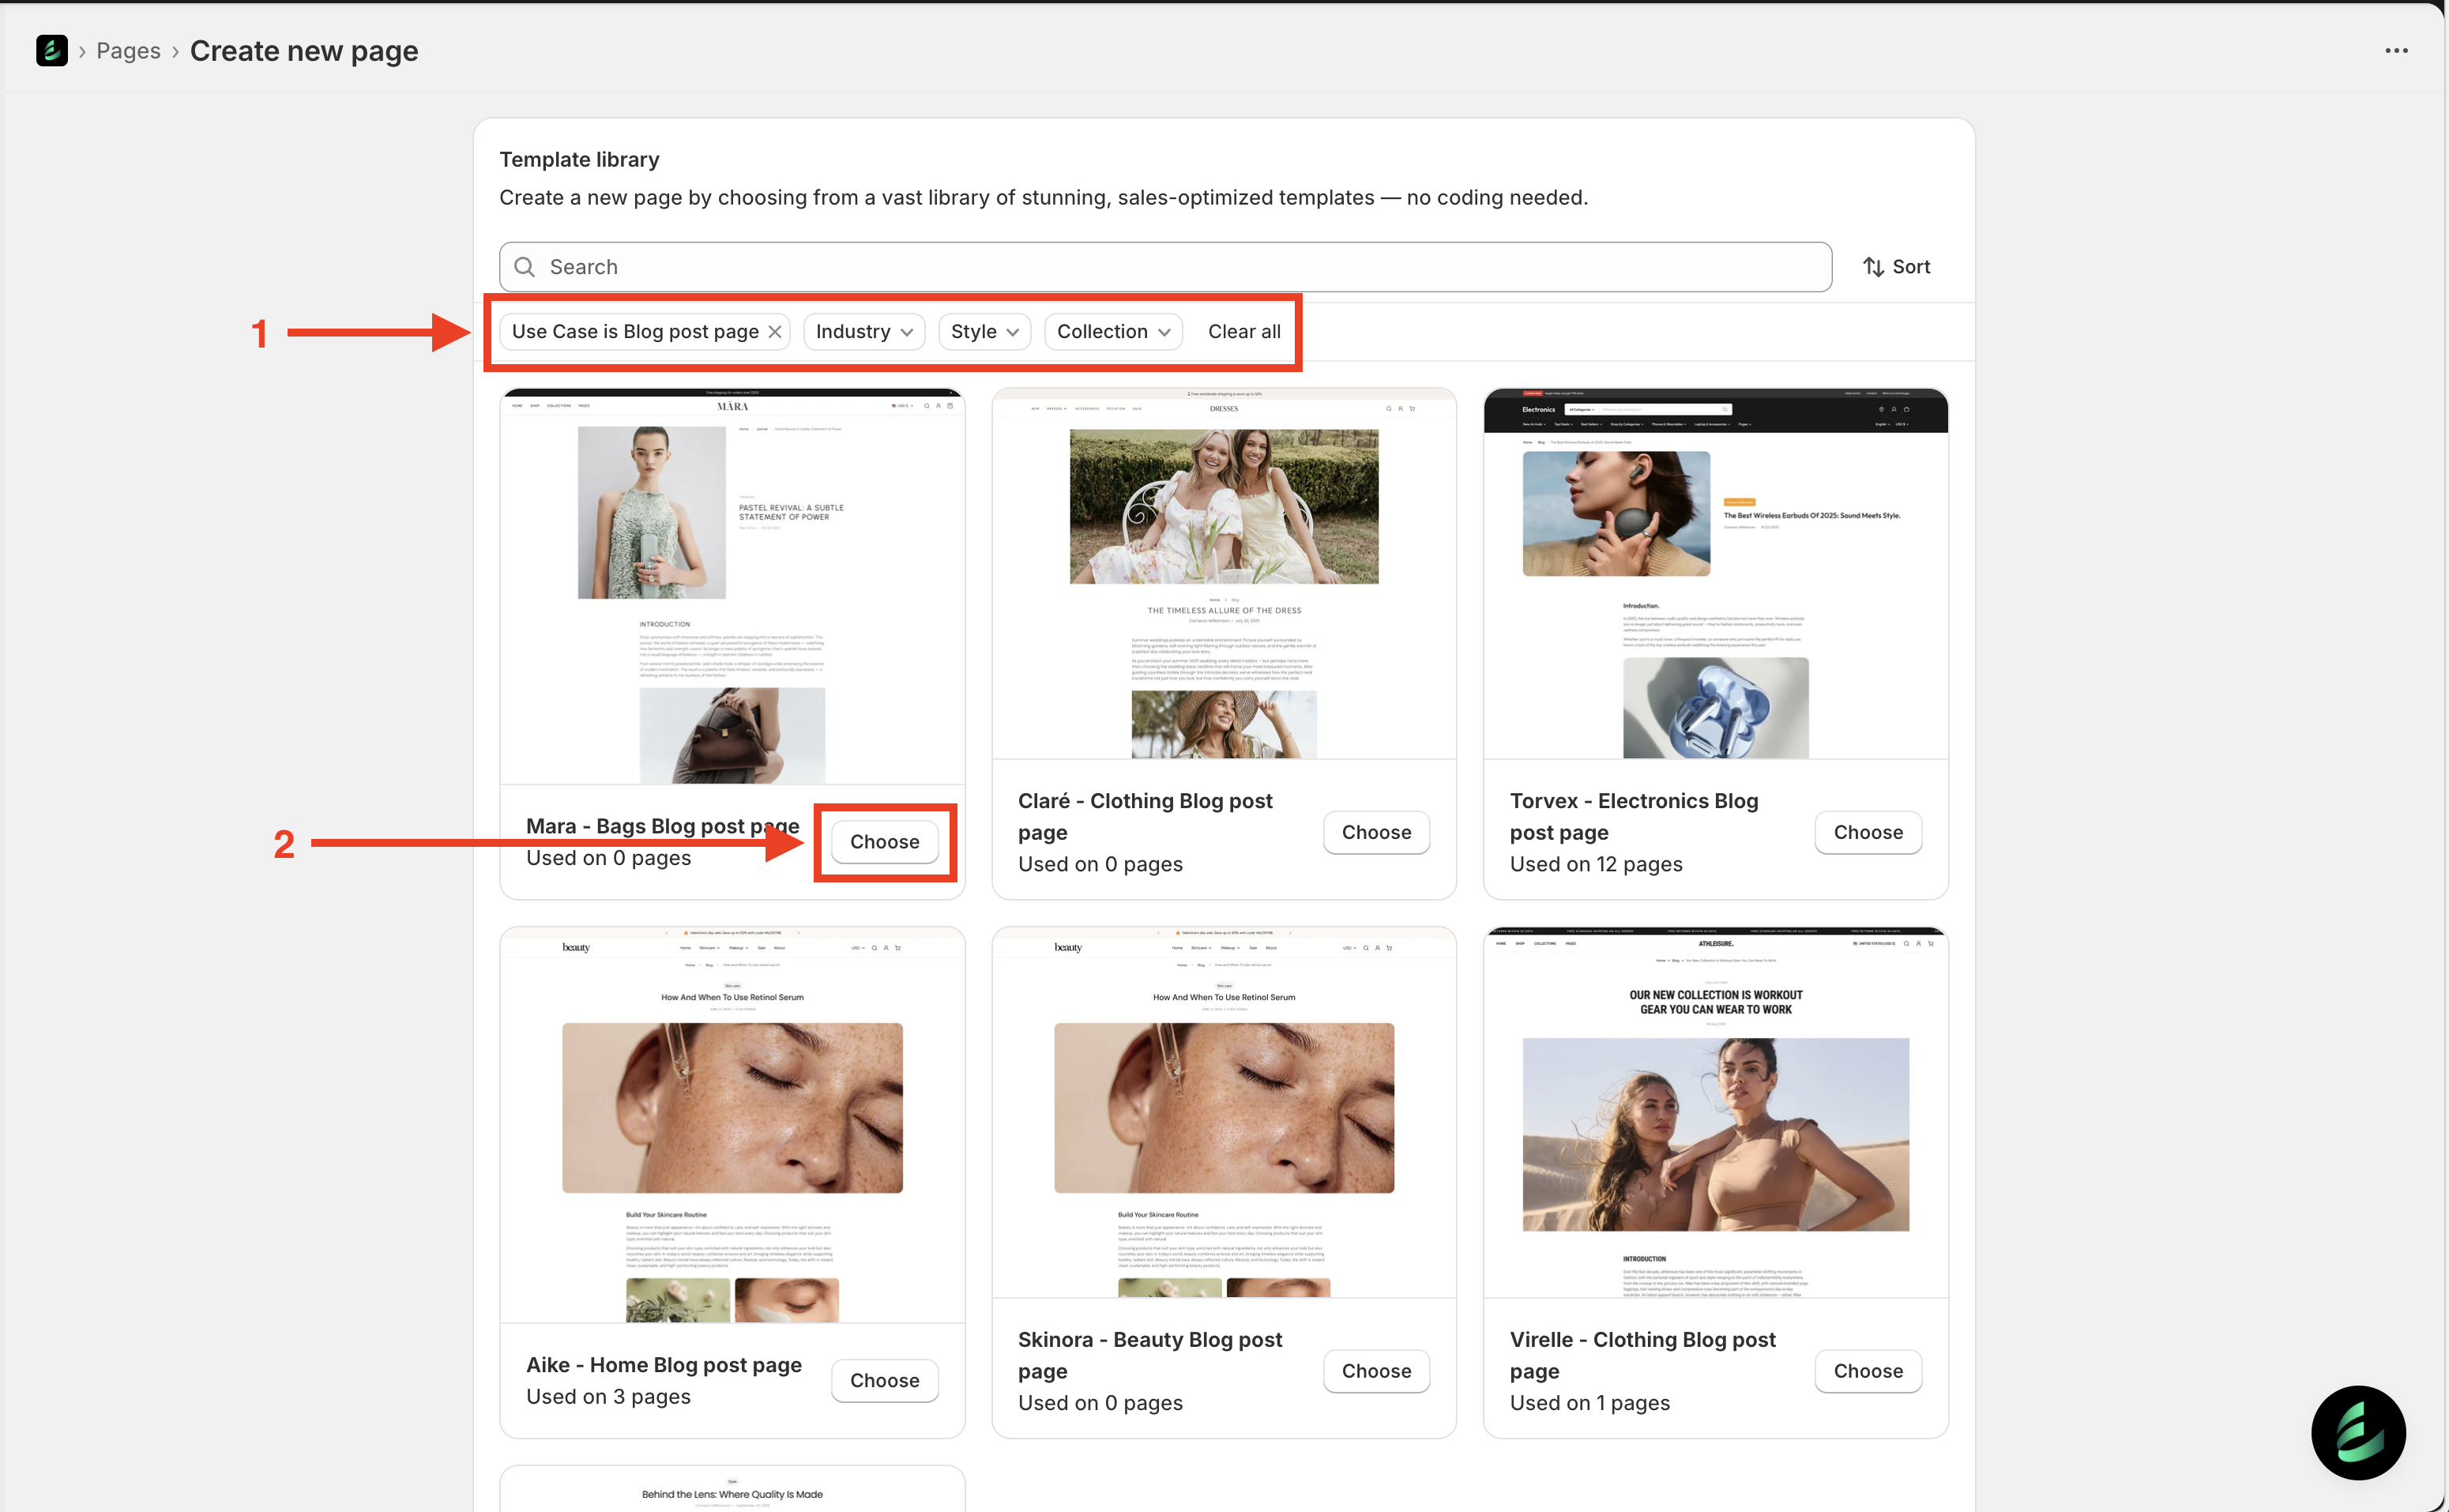Expand the Industry filter dropdown

pyautogui.click(x=864, y=332)
